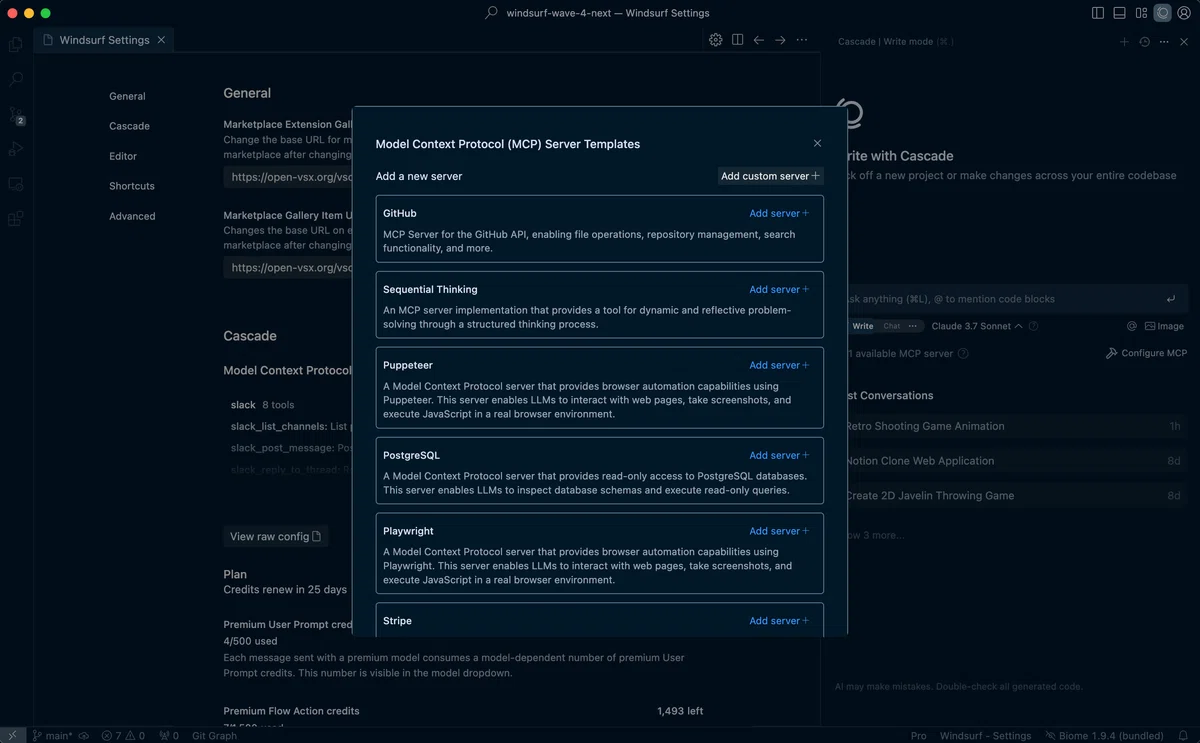This screenshot has width=1200, height=743.
Task: Click the main* branch in status bar
Action: [x=52, y=736]
